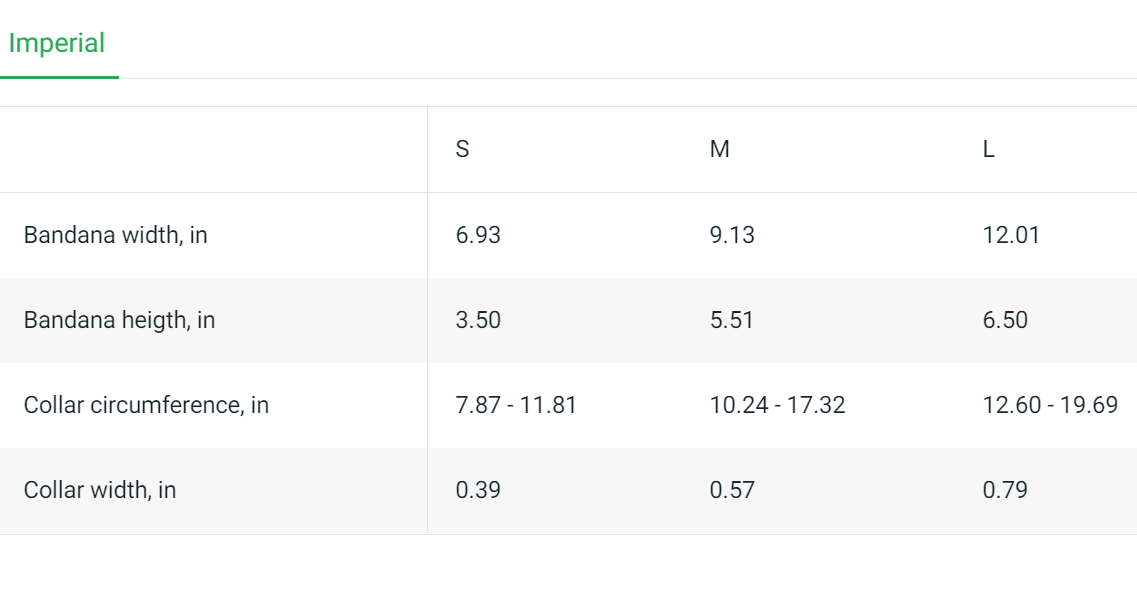Viewport: 1137px width, 593px height.
Task: Click the M size column header
Action: (x=719, y=150)
